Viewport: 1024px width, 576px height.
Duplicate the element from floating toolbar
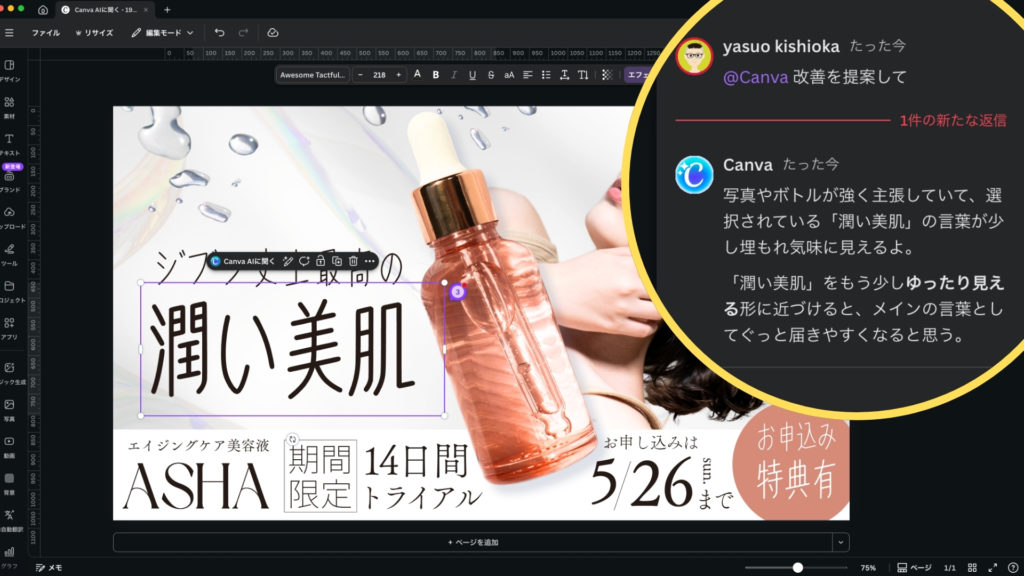tap(337, 261)
